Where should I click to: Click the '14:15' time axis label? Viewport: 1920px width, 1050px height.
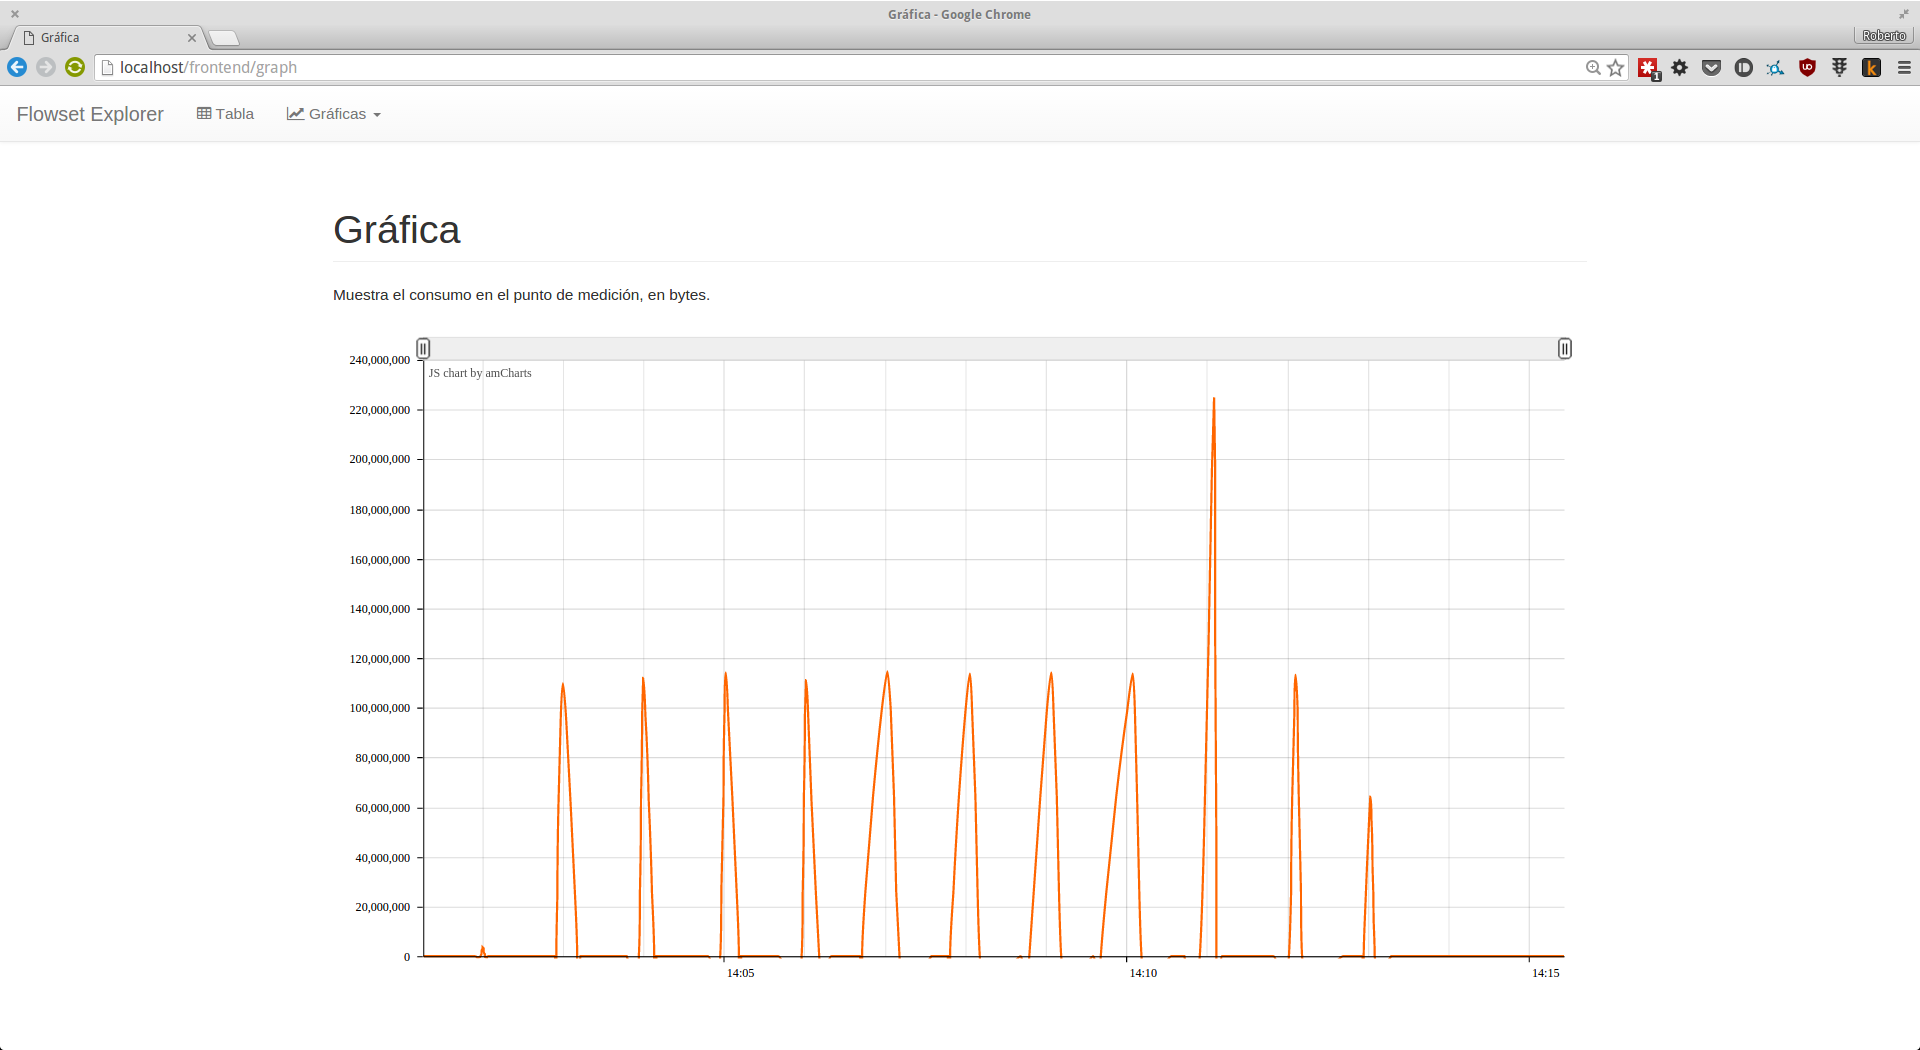1546,973
